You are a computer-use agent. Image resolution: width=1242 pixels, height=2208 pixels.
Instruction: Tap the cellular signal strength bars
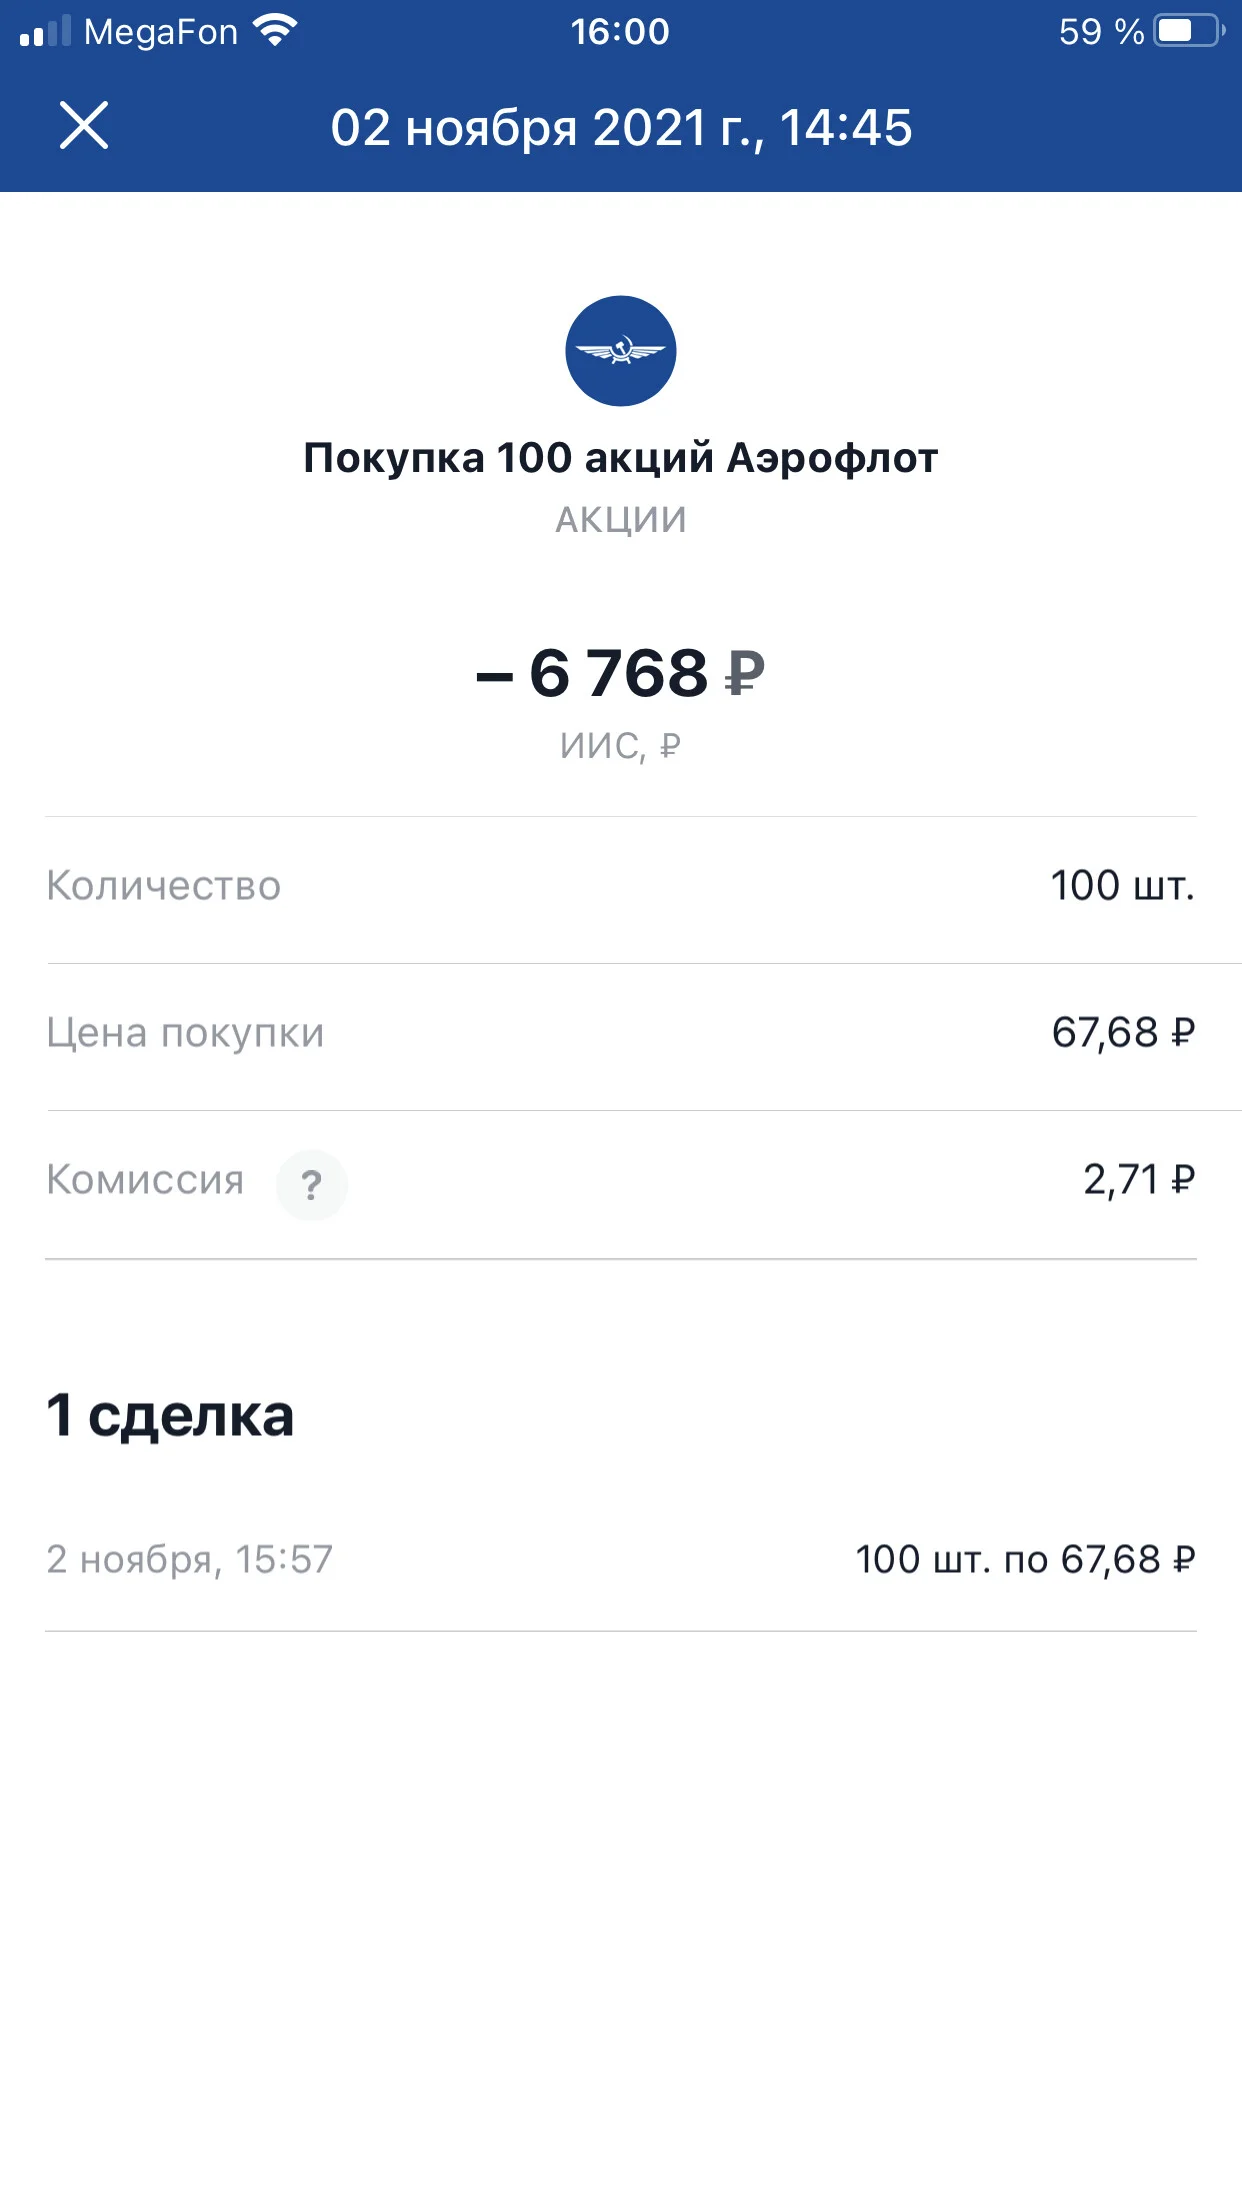pos(46,31)
